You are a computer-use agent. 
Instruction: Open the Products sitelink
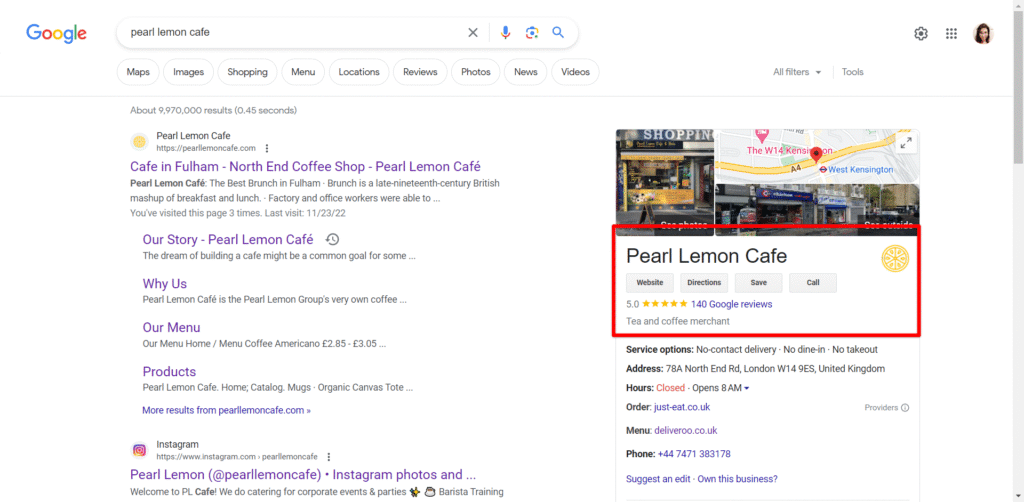169,372
